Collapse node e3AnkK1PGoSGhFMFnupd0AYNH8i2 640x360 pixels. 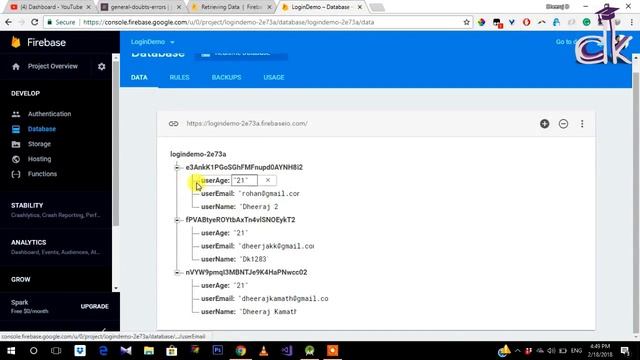(x=177, y=167)
